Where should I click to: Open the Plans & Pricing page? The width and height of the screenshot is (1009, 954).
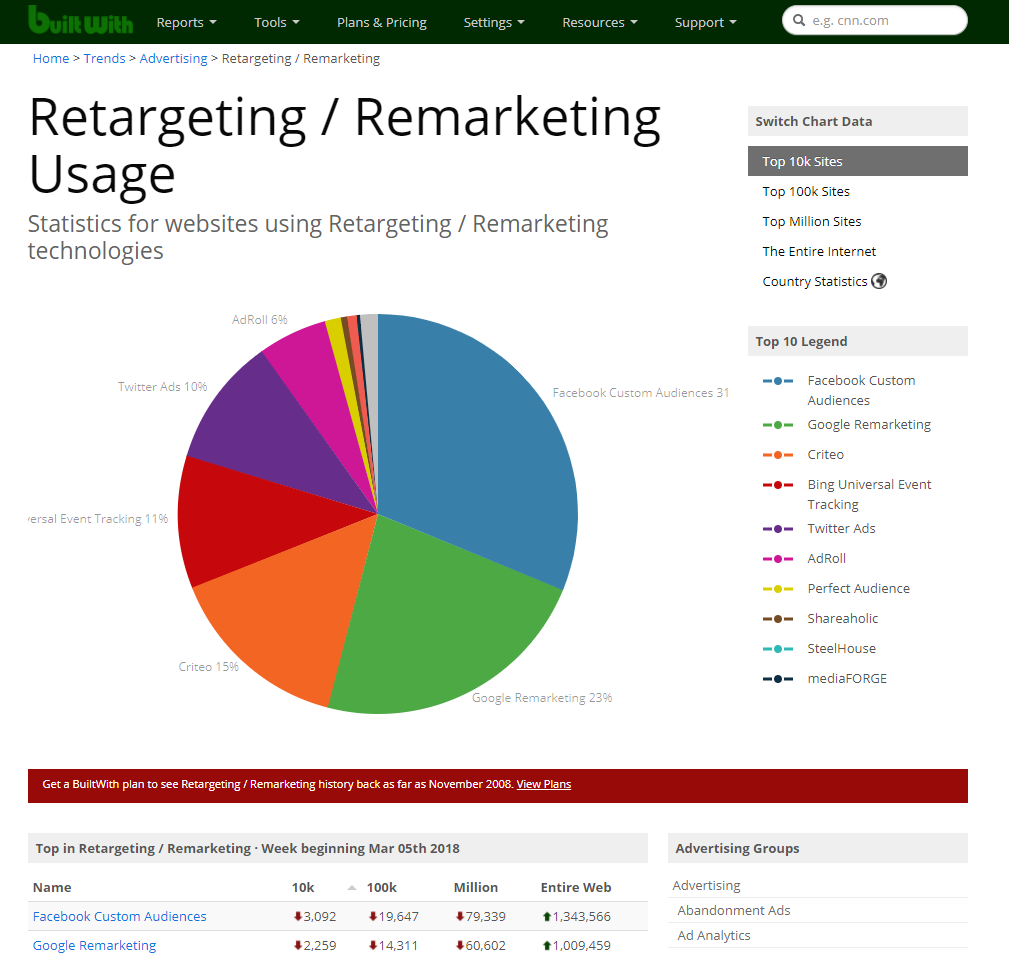[x=382, y=23]
